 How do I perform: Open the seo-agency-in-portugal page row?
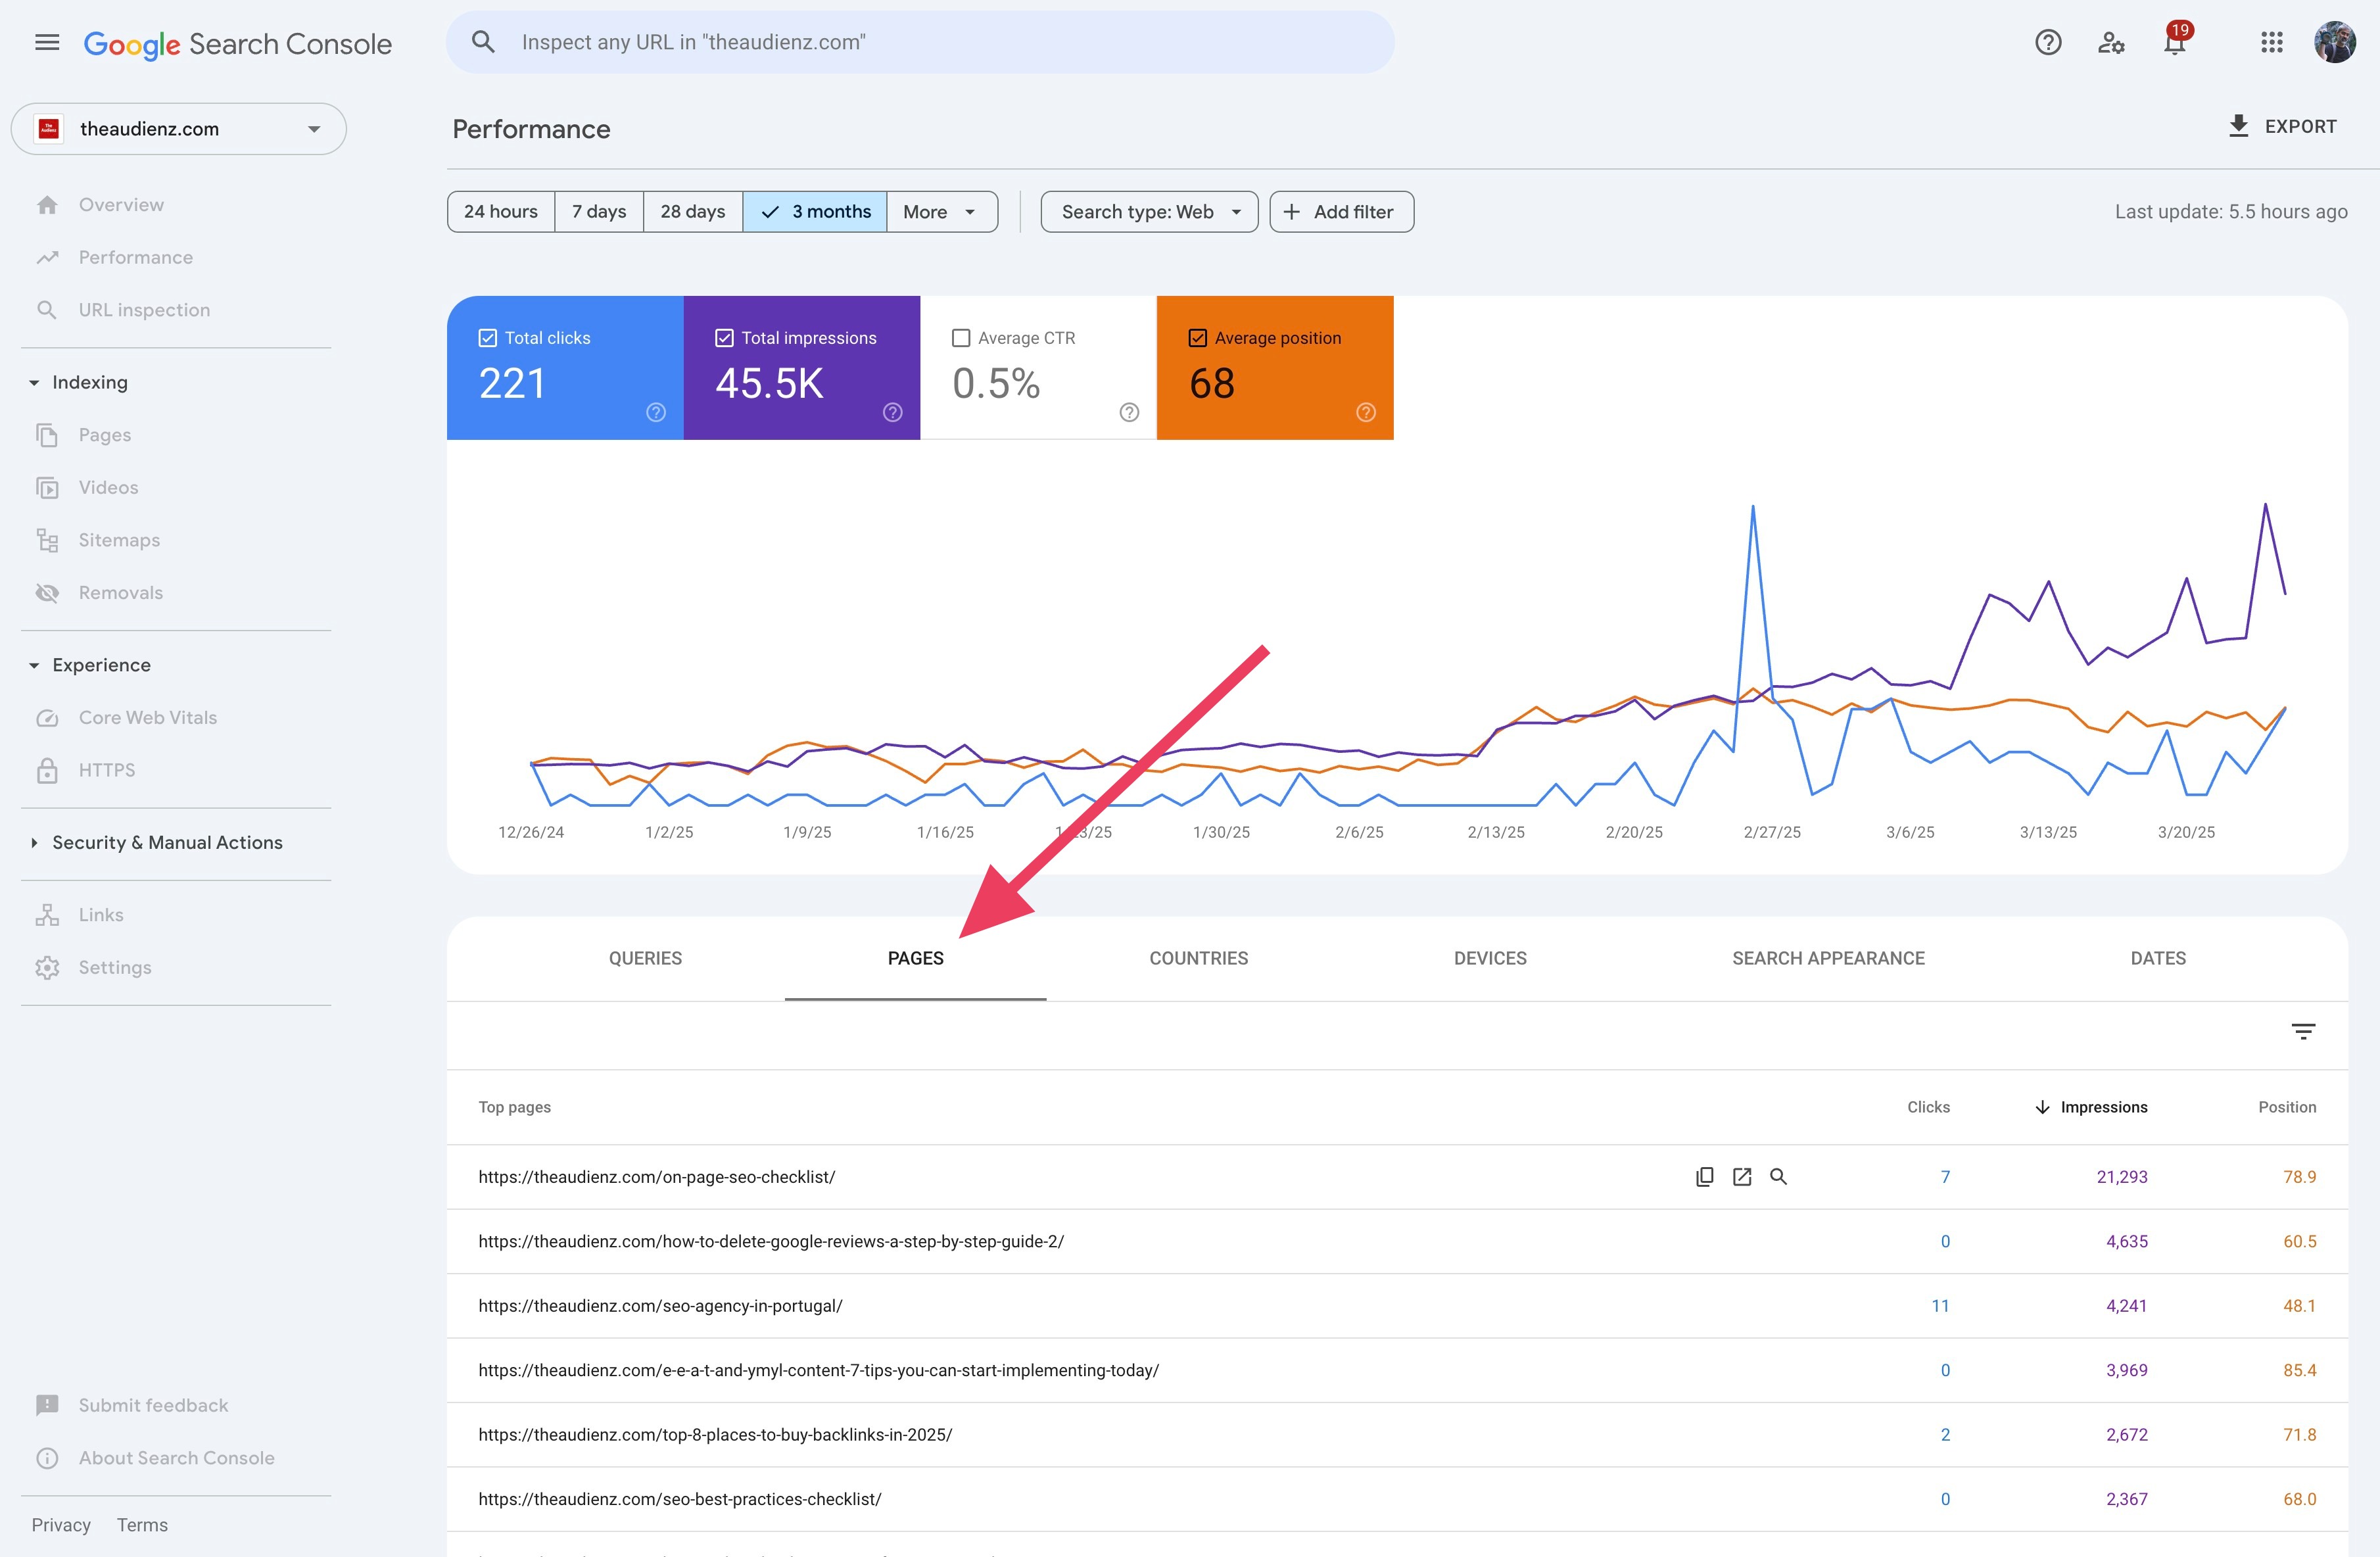click(x=1397, y=1306)
